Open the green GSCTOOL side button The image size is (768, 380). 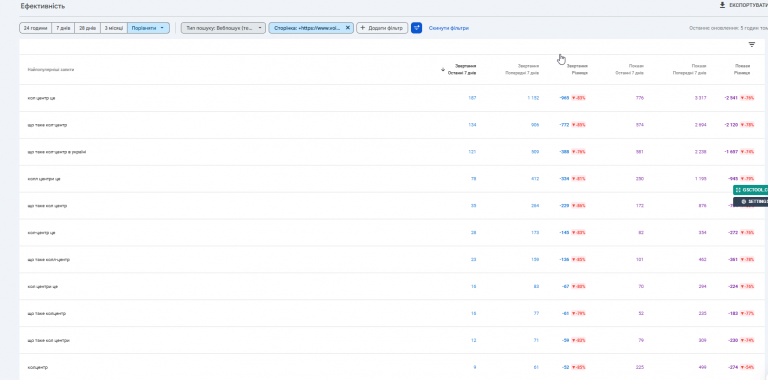coord(750,190)
